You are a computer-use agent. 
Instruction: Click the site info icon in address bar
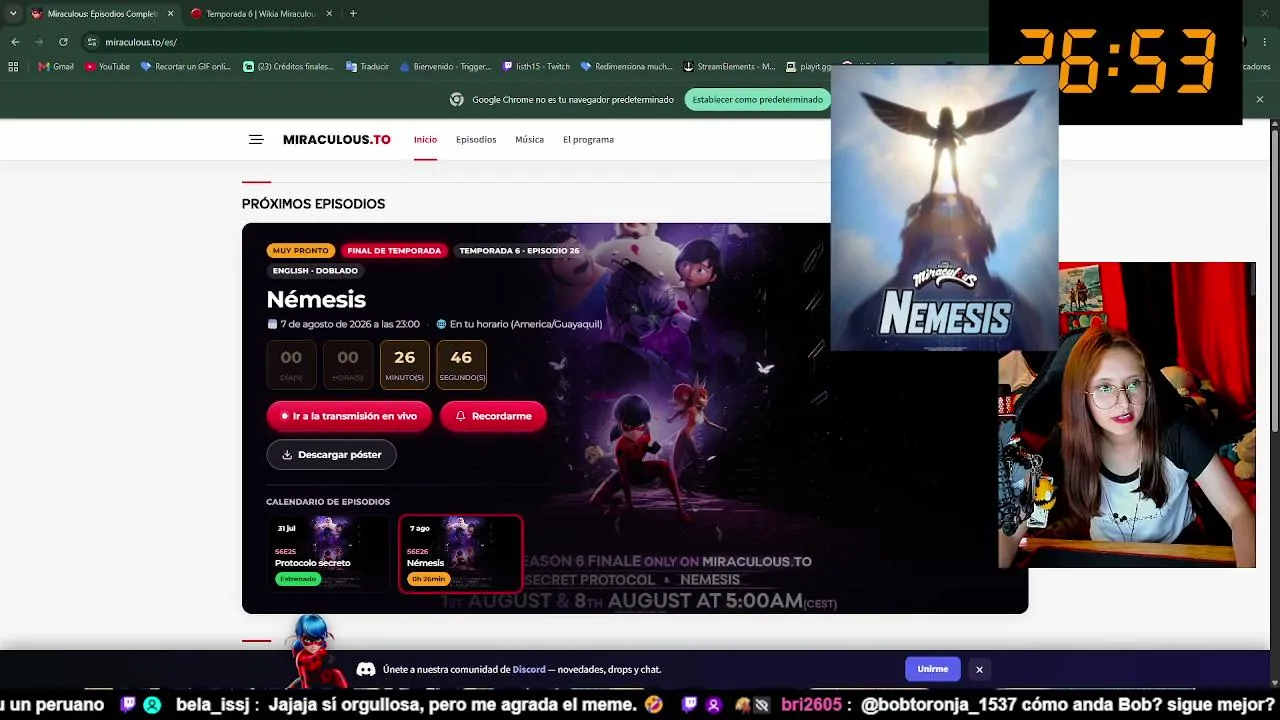[x=92, y=42]
